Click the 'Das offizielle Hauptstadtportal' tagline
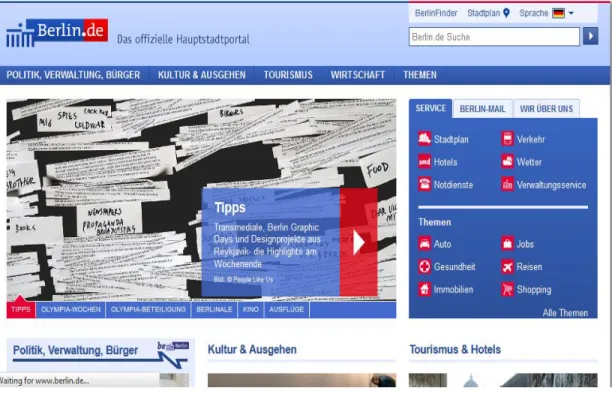Image resolution: width=615 pixels, height=394 pixels. point(184,40)
